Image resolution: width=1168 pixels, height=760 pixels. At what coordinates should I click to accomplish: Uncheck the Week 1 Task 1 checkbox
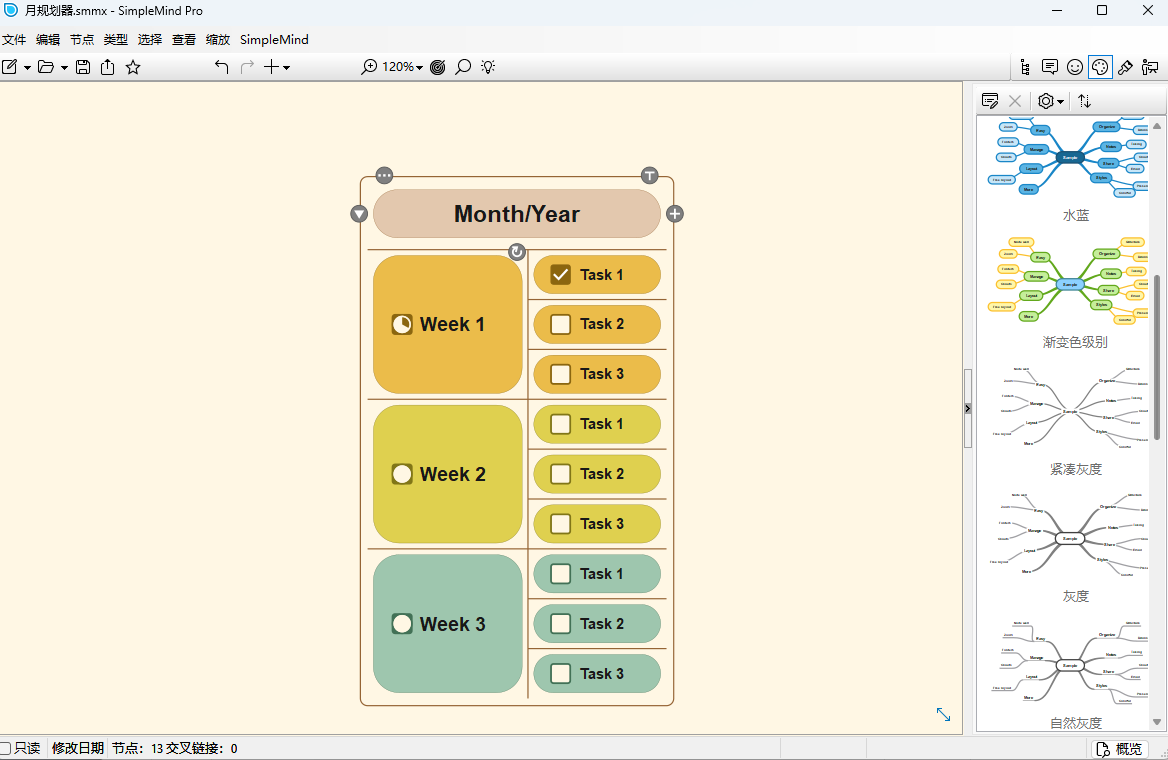[560, 275]
